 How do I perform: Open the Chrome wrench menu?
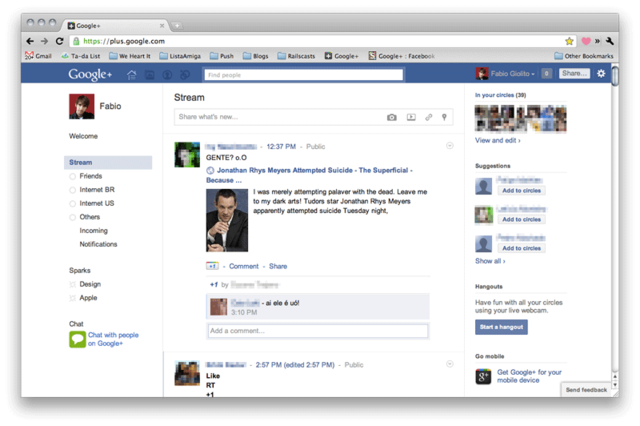pyautogui.click(x=609, y=41)
